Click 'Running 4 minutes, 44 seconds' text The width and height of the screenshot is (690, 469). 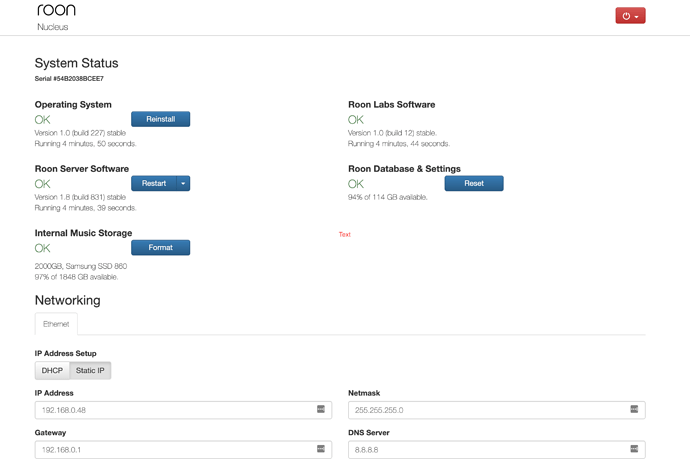tap(399, 144)
